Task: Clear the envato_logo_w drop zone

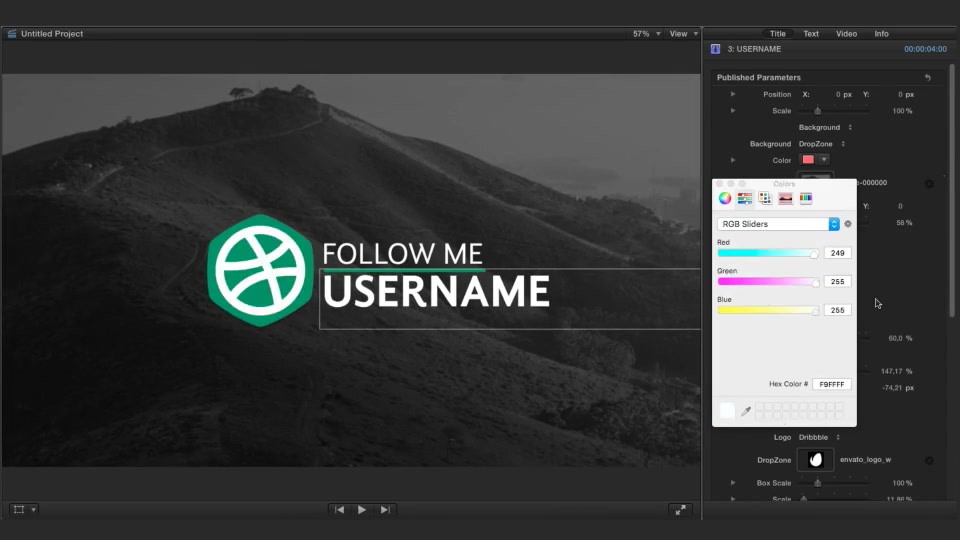Action: click(x=929, y=460)
